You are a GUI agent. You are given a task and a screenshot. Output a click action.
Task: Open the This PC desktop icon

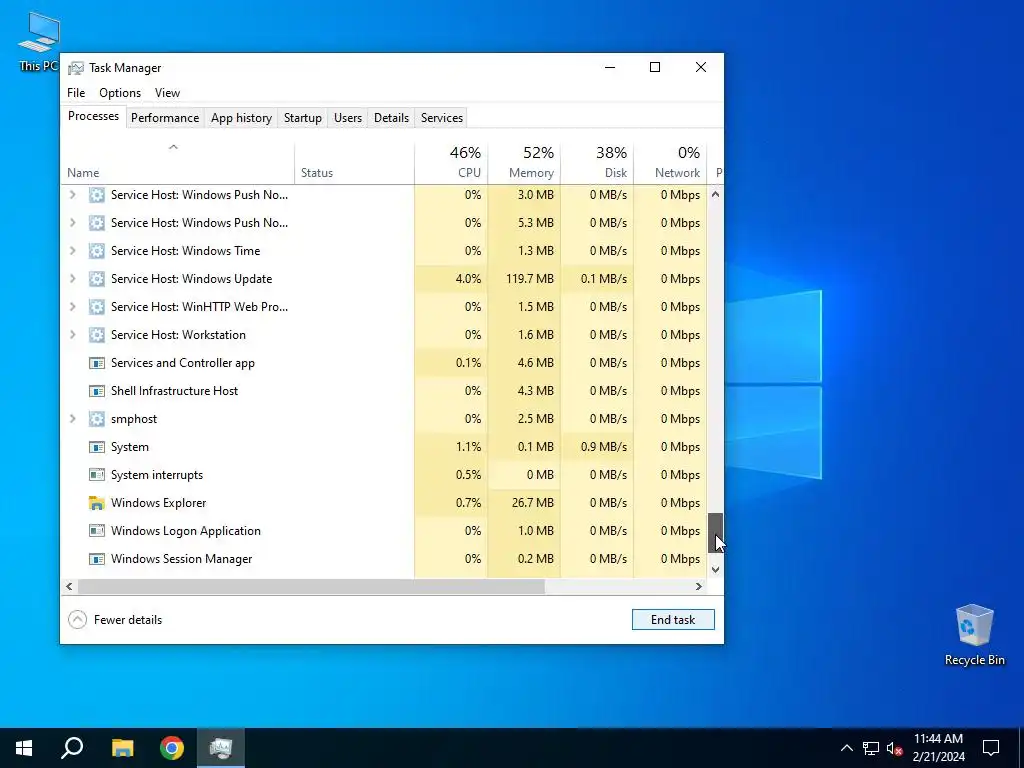(39, 40)
